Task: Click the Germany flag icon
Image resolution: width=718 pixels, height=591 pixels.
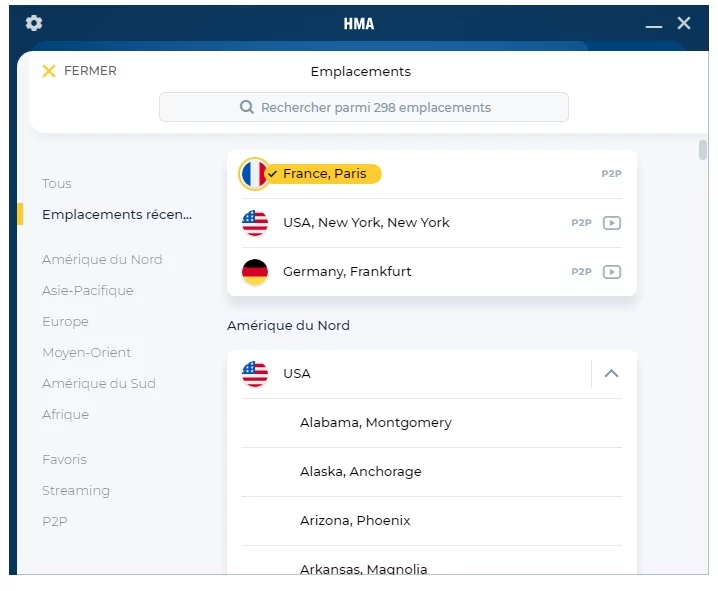Action: point(255,272)
